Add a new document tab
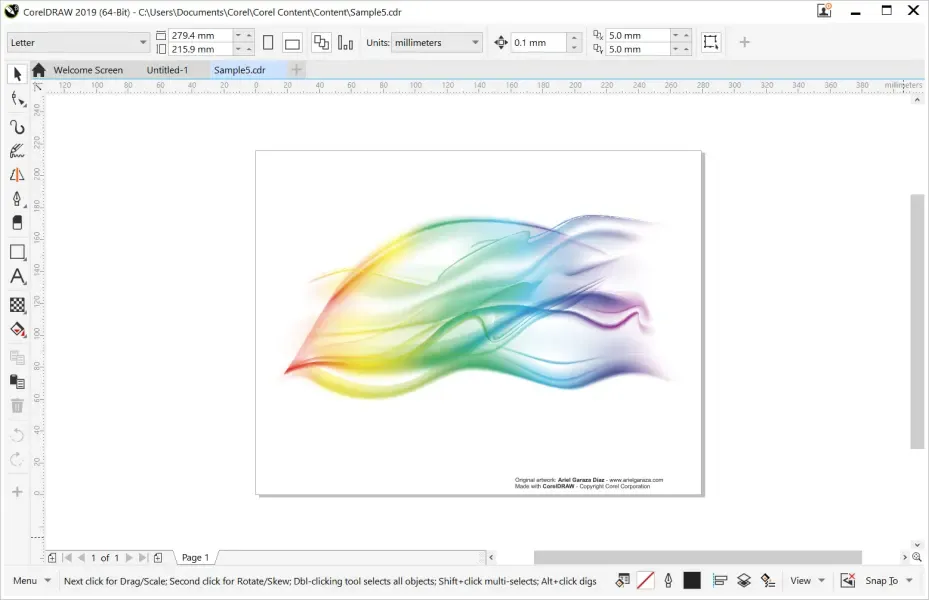 coord(296,70)
